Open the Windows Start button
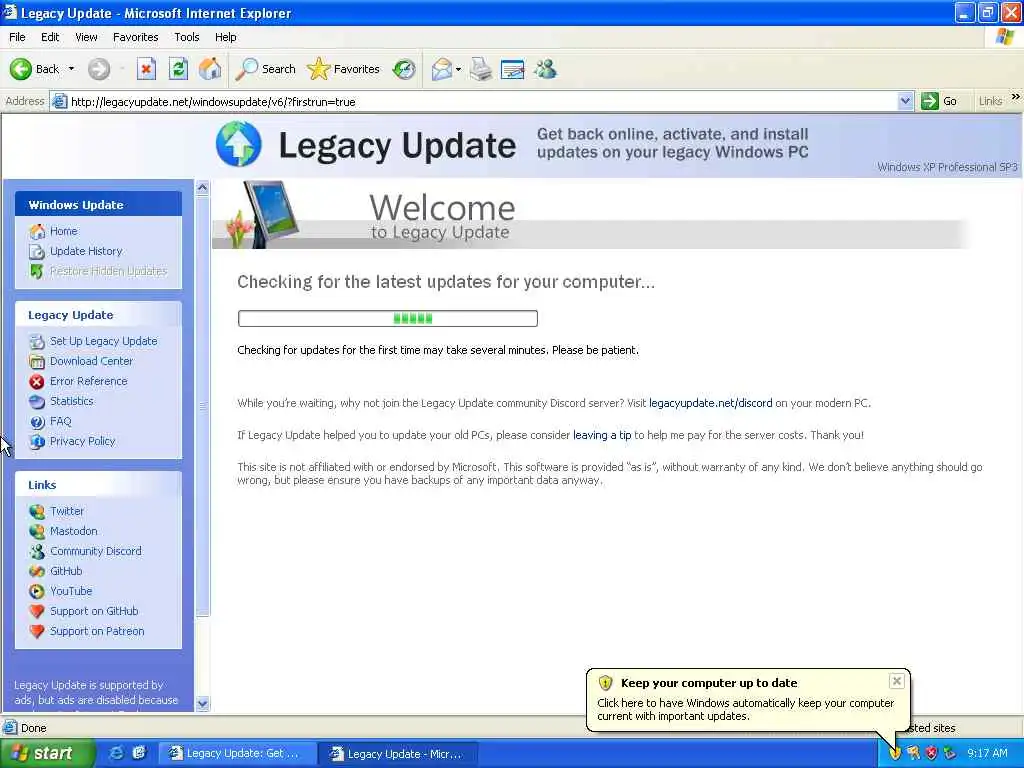1024x768 pixels. click(46, 754)
